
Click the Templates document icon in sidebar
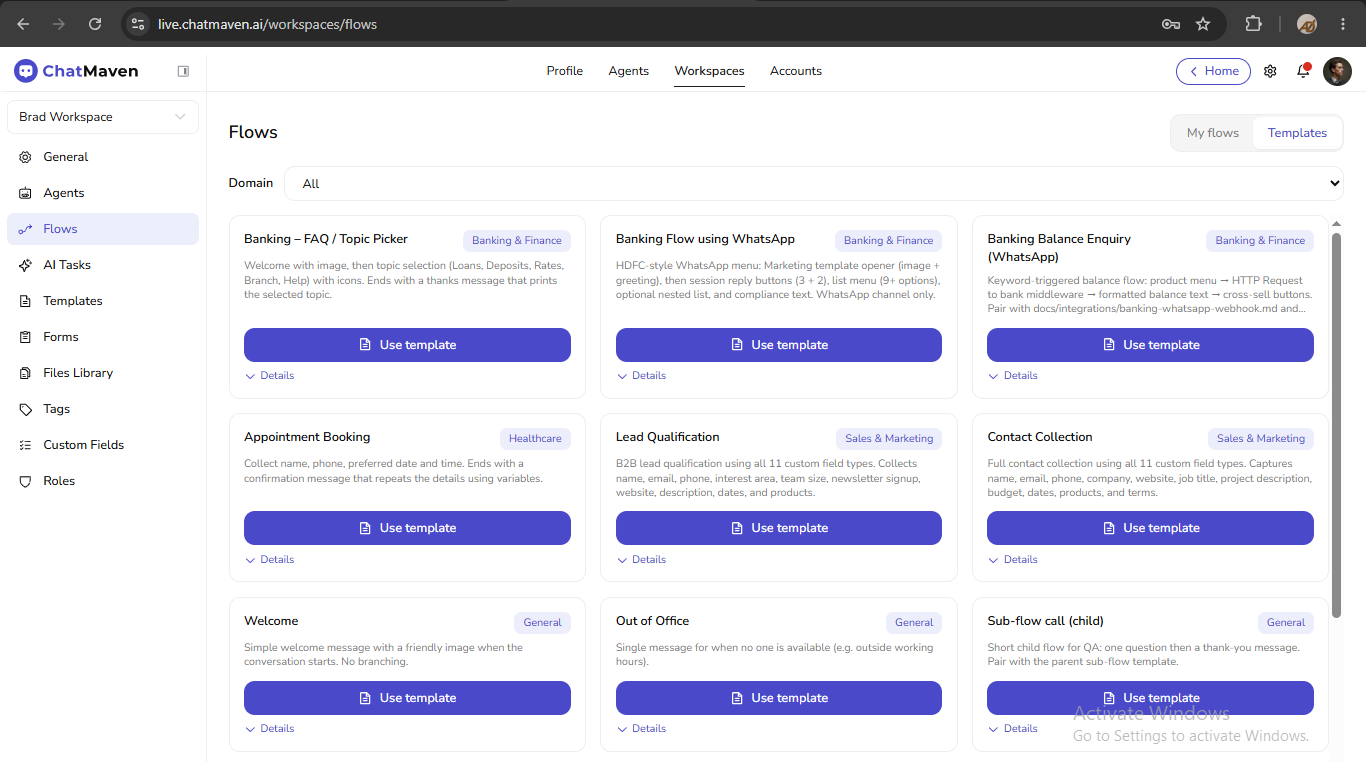tap(25, 301)
